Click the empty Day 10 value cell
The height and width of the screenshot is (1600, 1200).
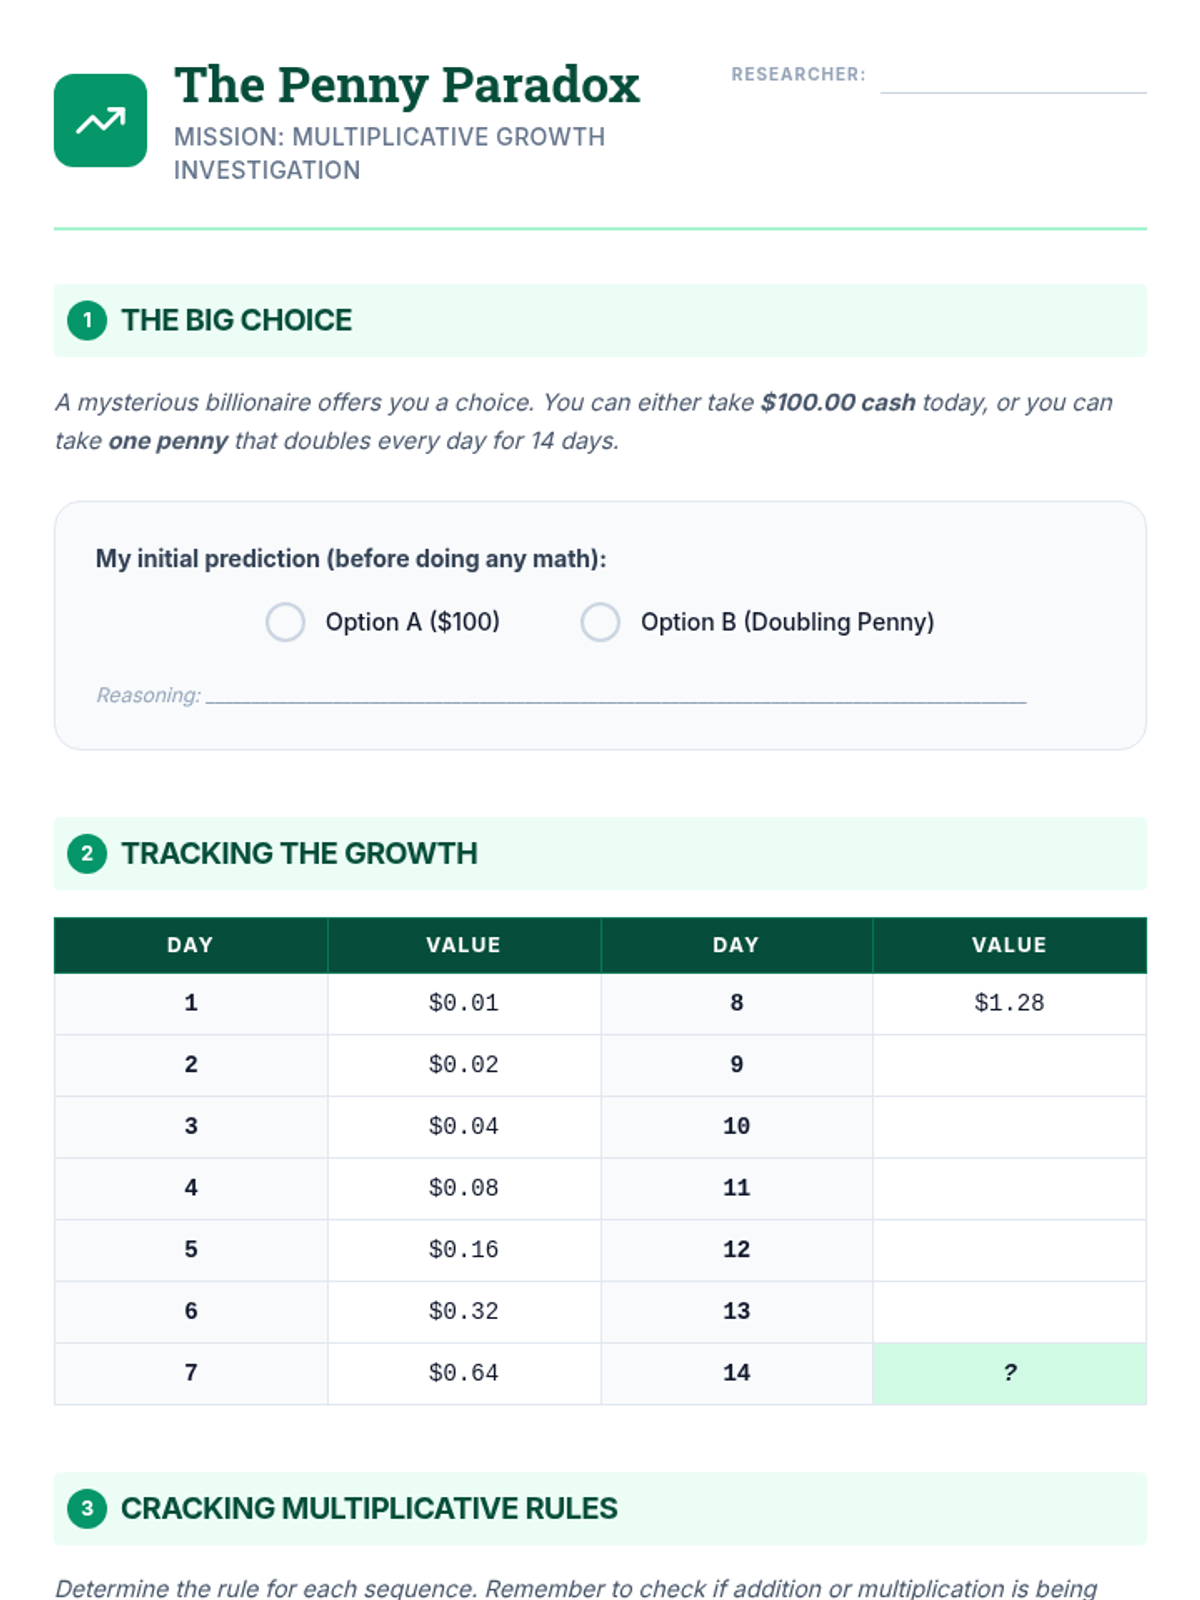(1009, 1126)
